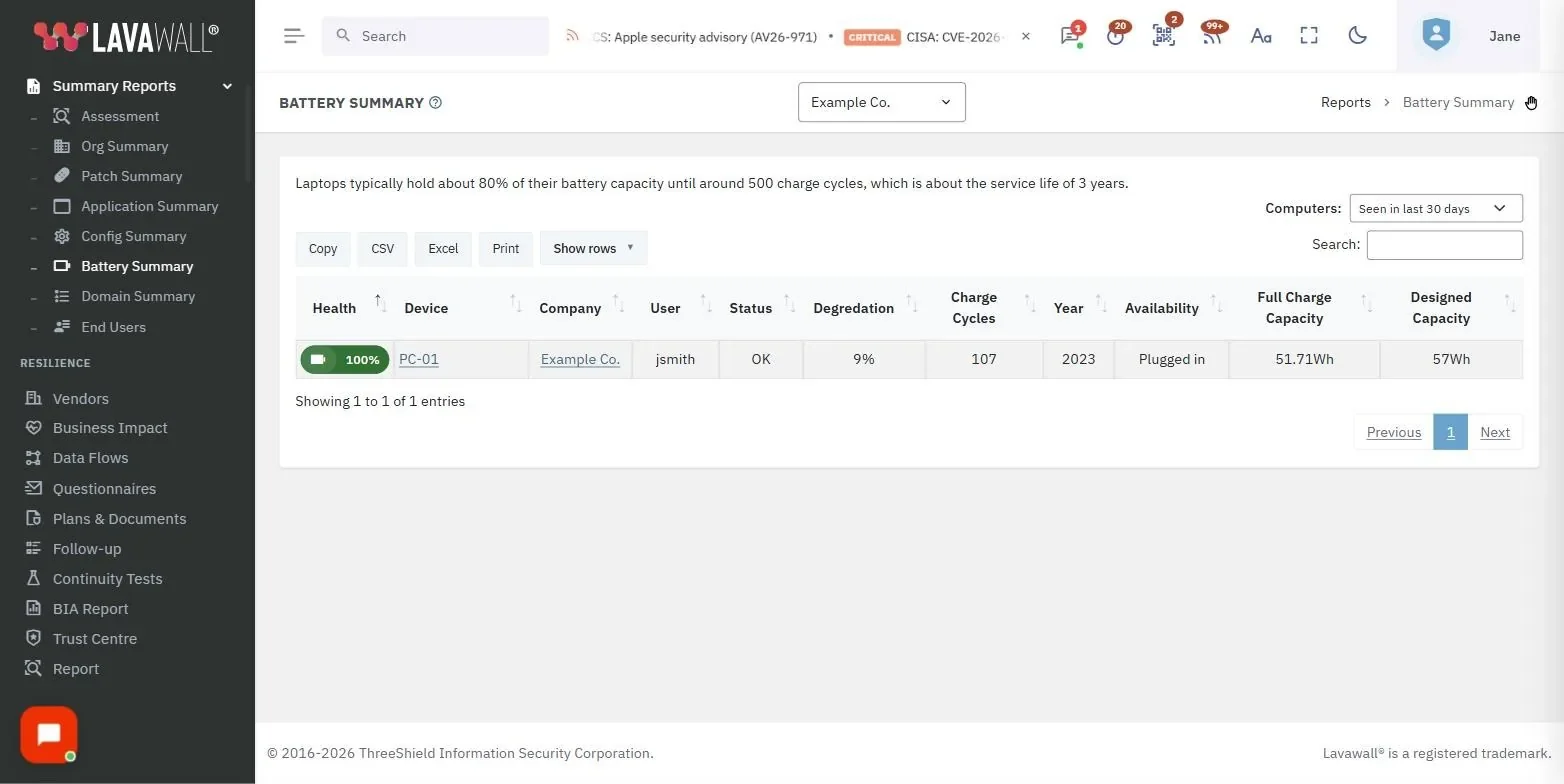The width and height of the screenshot is (1564, 784).
Task: Open the Example Co. company dropdown
Action: pyautogui.click(x=882, y=102)
